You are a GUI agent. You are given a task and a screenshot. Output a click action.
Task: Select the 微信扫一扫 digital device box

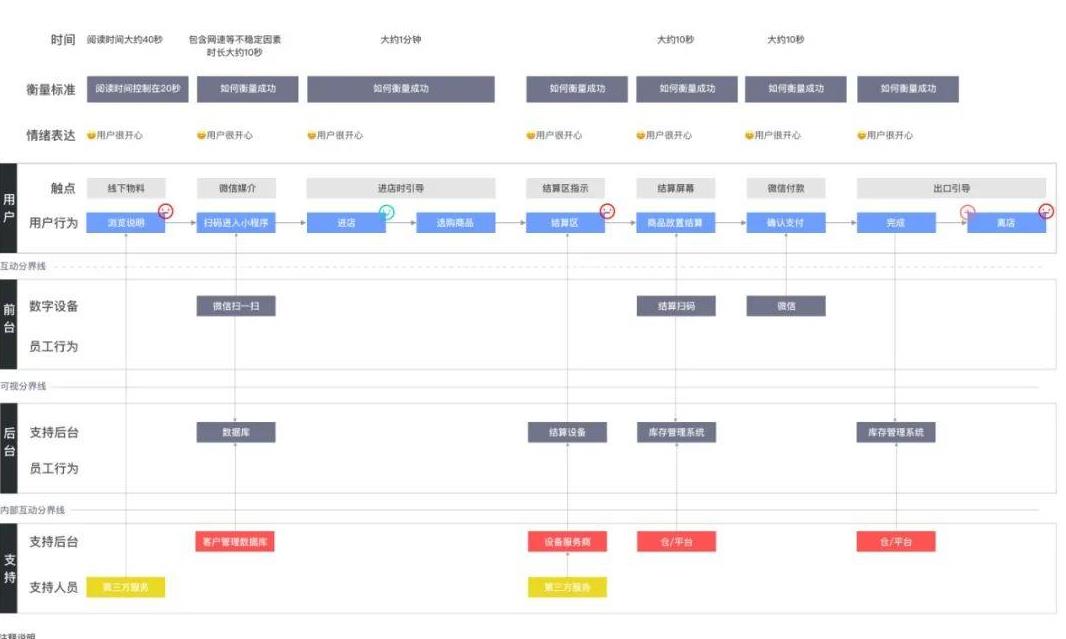[x=236, y=306]
